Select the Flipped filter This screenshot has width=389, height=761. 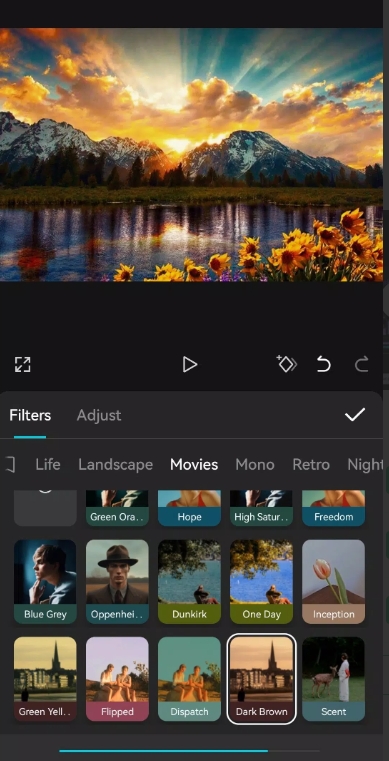click(117, 679)
